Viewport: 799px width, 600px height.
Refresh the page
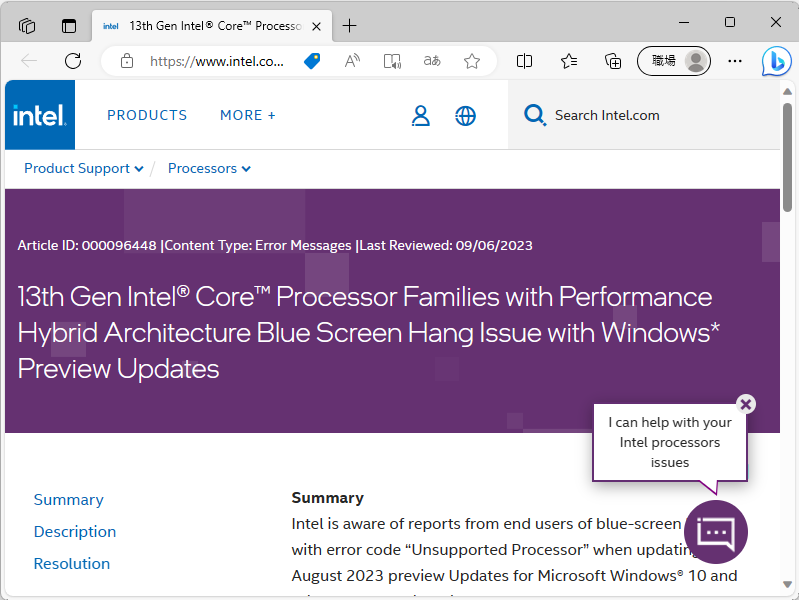(73, 61)
